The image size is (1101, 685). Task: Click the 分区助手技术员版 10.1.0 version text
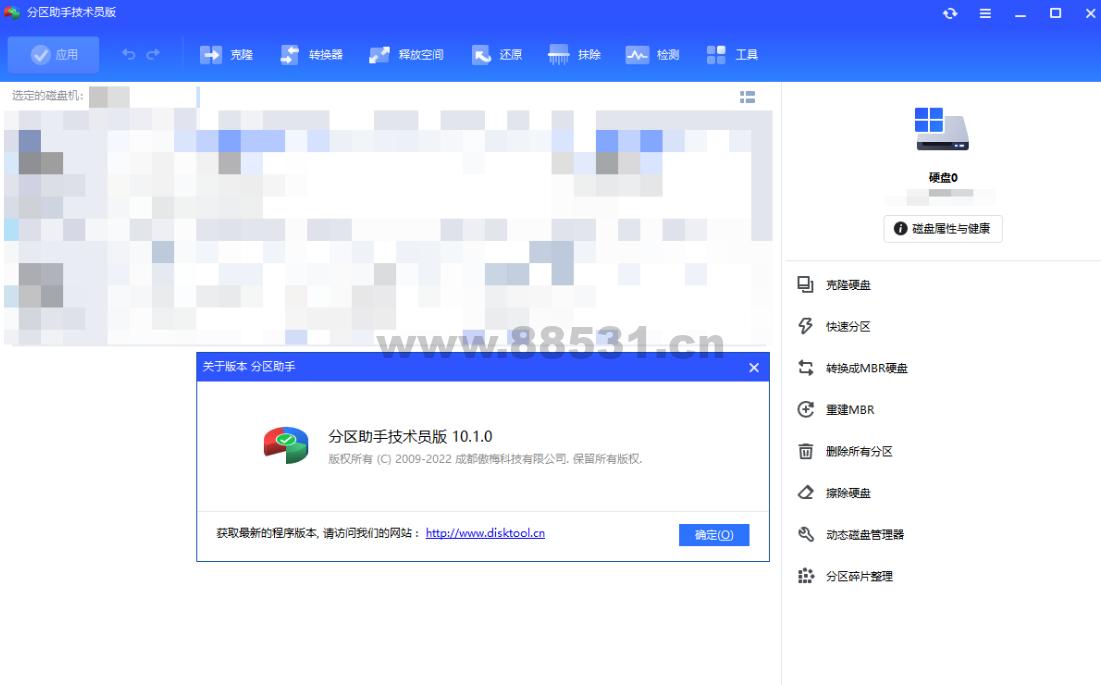tap(410, 437)
